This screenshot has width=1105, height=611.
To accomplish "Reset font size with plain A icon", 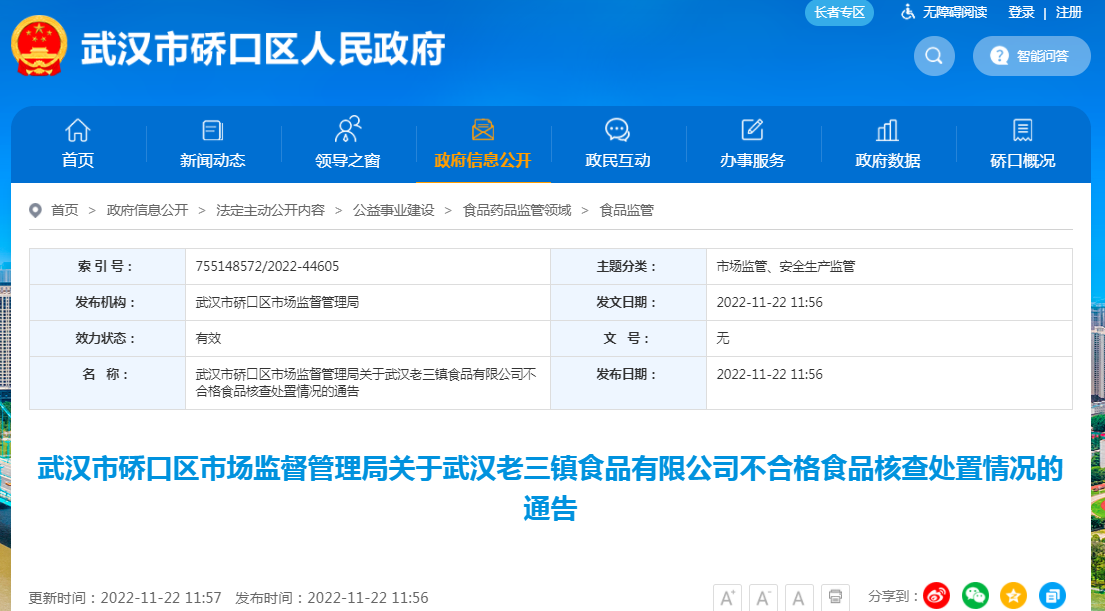I will [799, 598].
